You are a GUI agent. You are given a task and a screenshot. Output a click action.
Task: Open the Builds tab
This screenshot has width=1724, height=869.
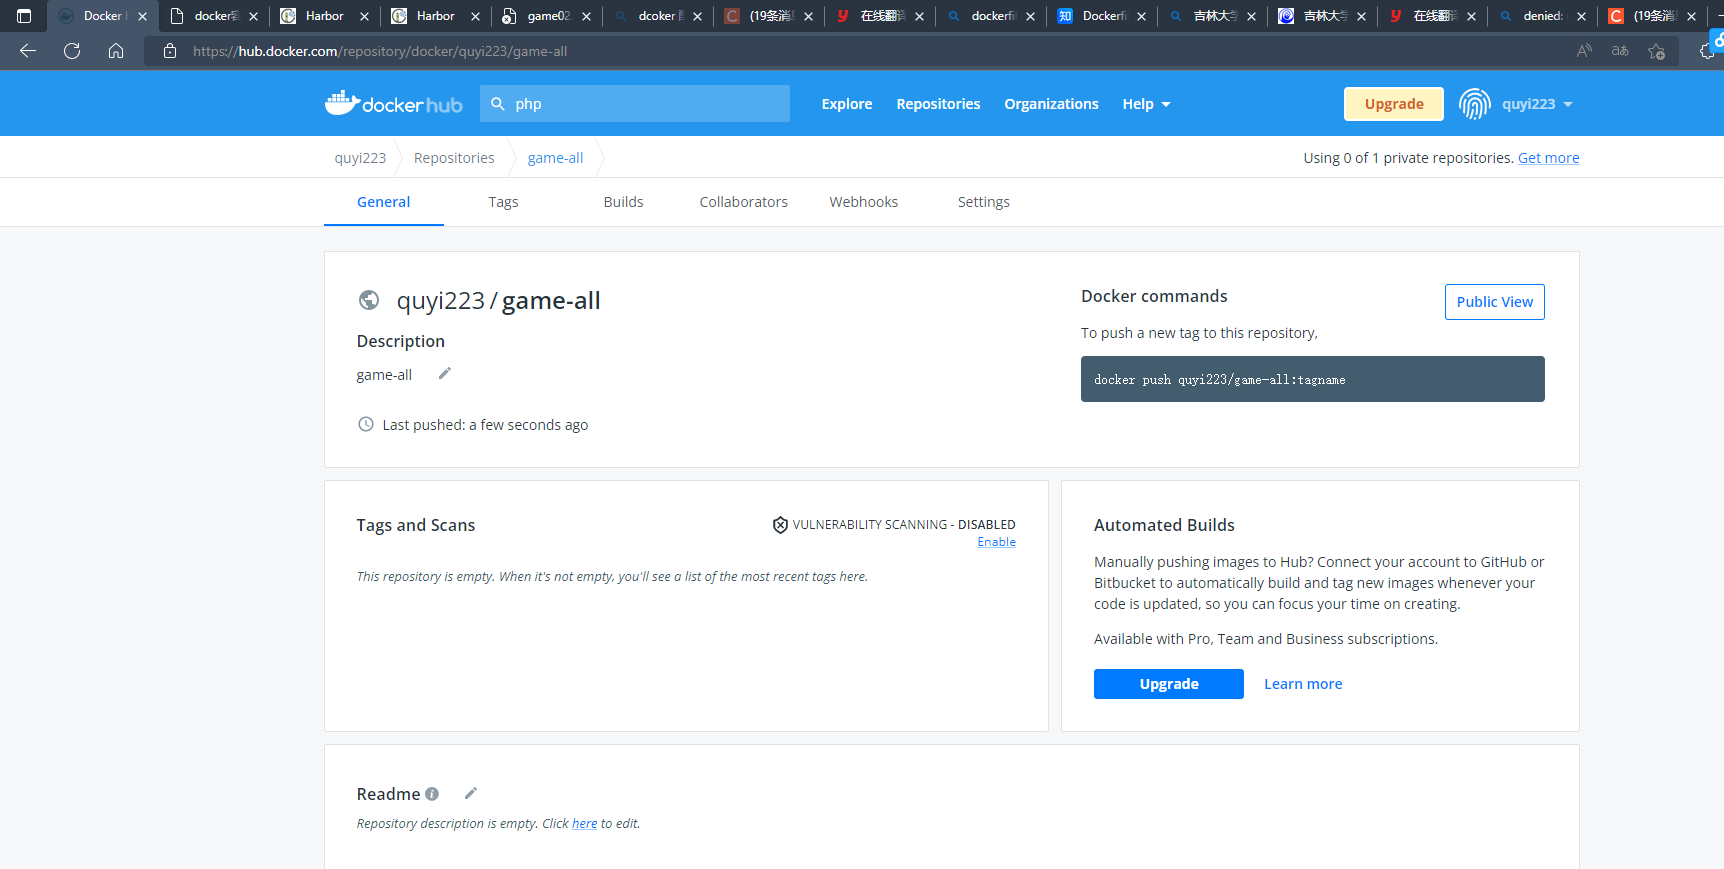[623, 202]
